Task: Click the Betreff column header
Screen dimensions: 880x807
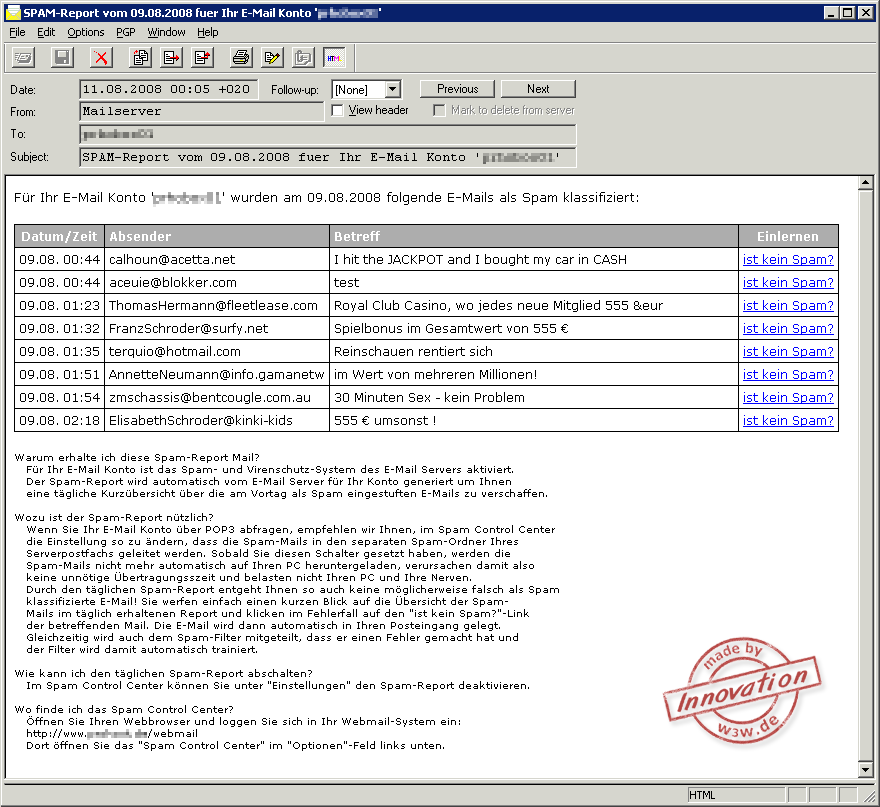Action: [534, 236]
